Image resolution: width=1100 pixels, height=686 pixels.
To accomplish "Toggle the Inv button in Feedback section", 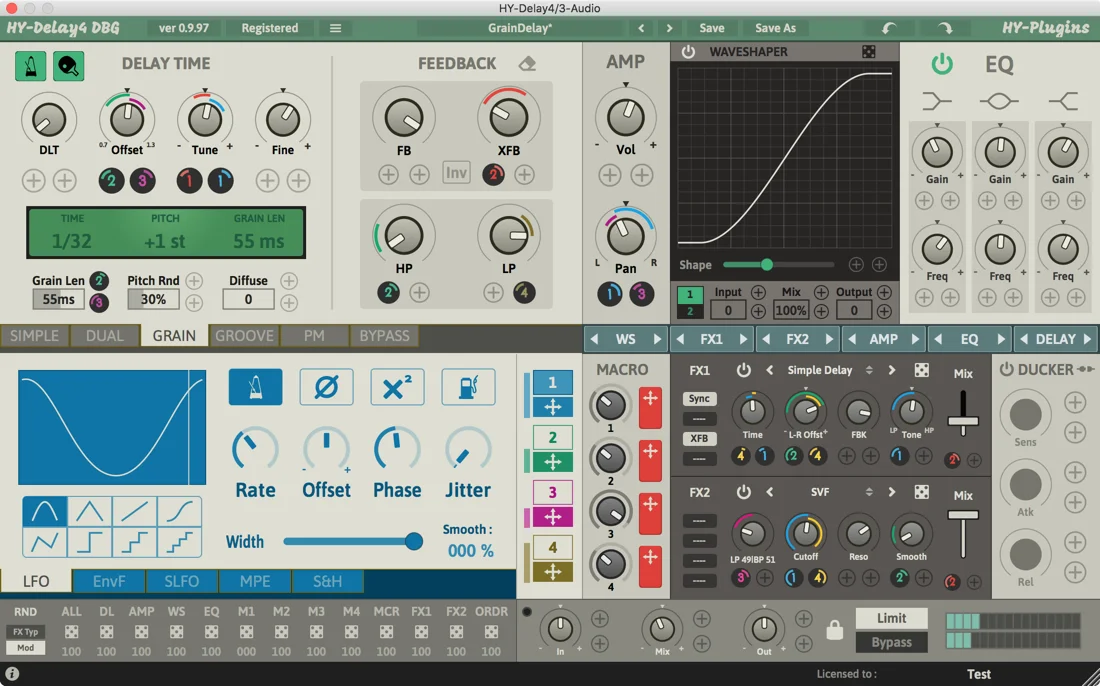I will [456, 172].
